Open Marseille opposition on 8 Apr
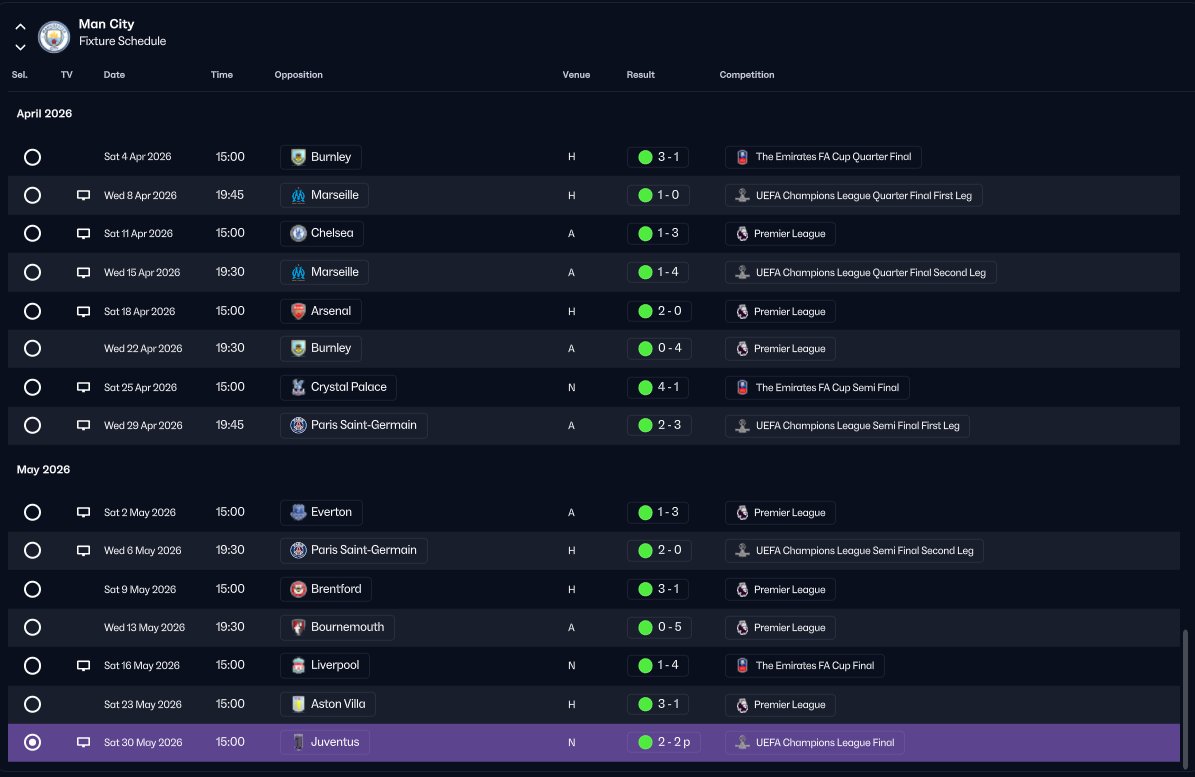This screenshot has width=1195, height=777. (x=325, y=195)
